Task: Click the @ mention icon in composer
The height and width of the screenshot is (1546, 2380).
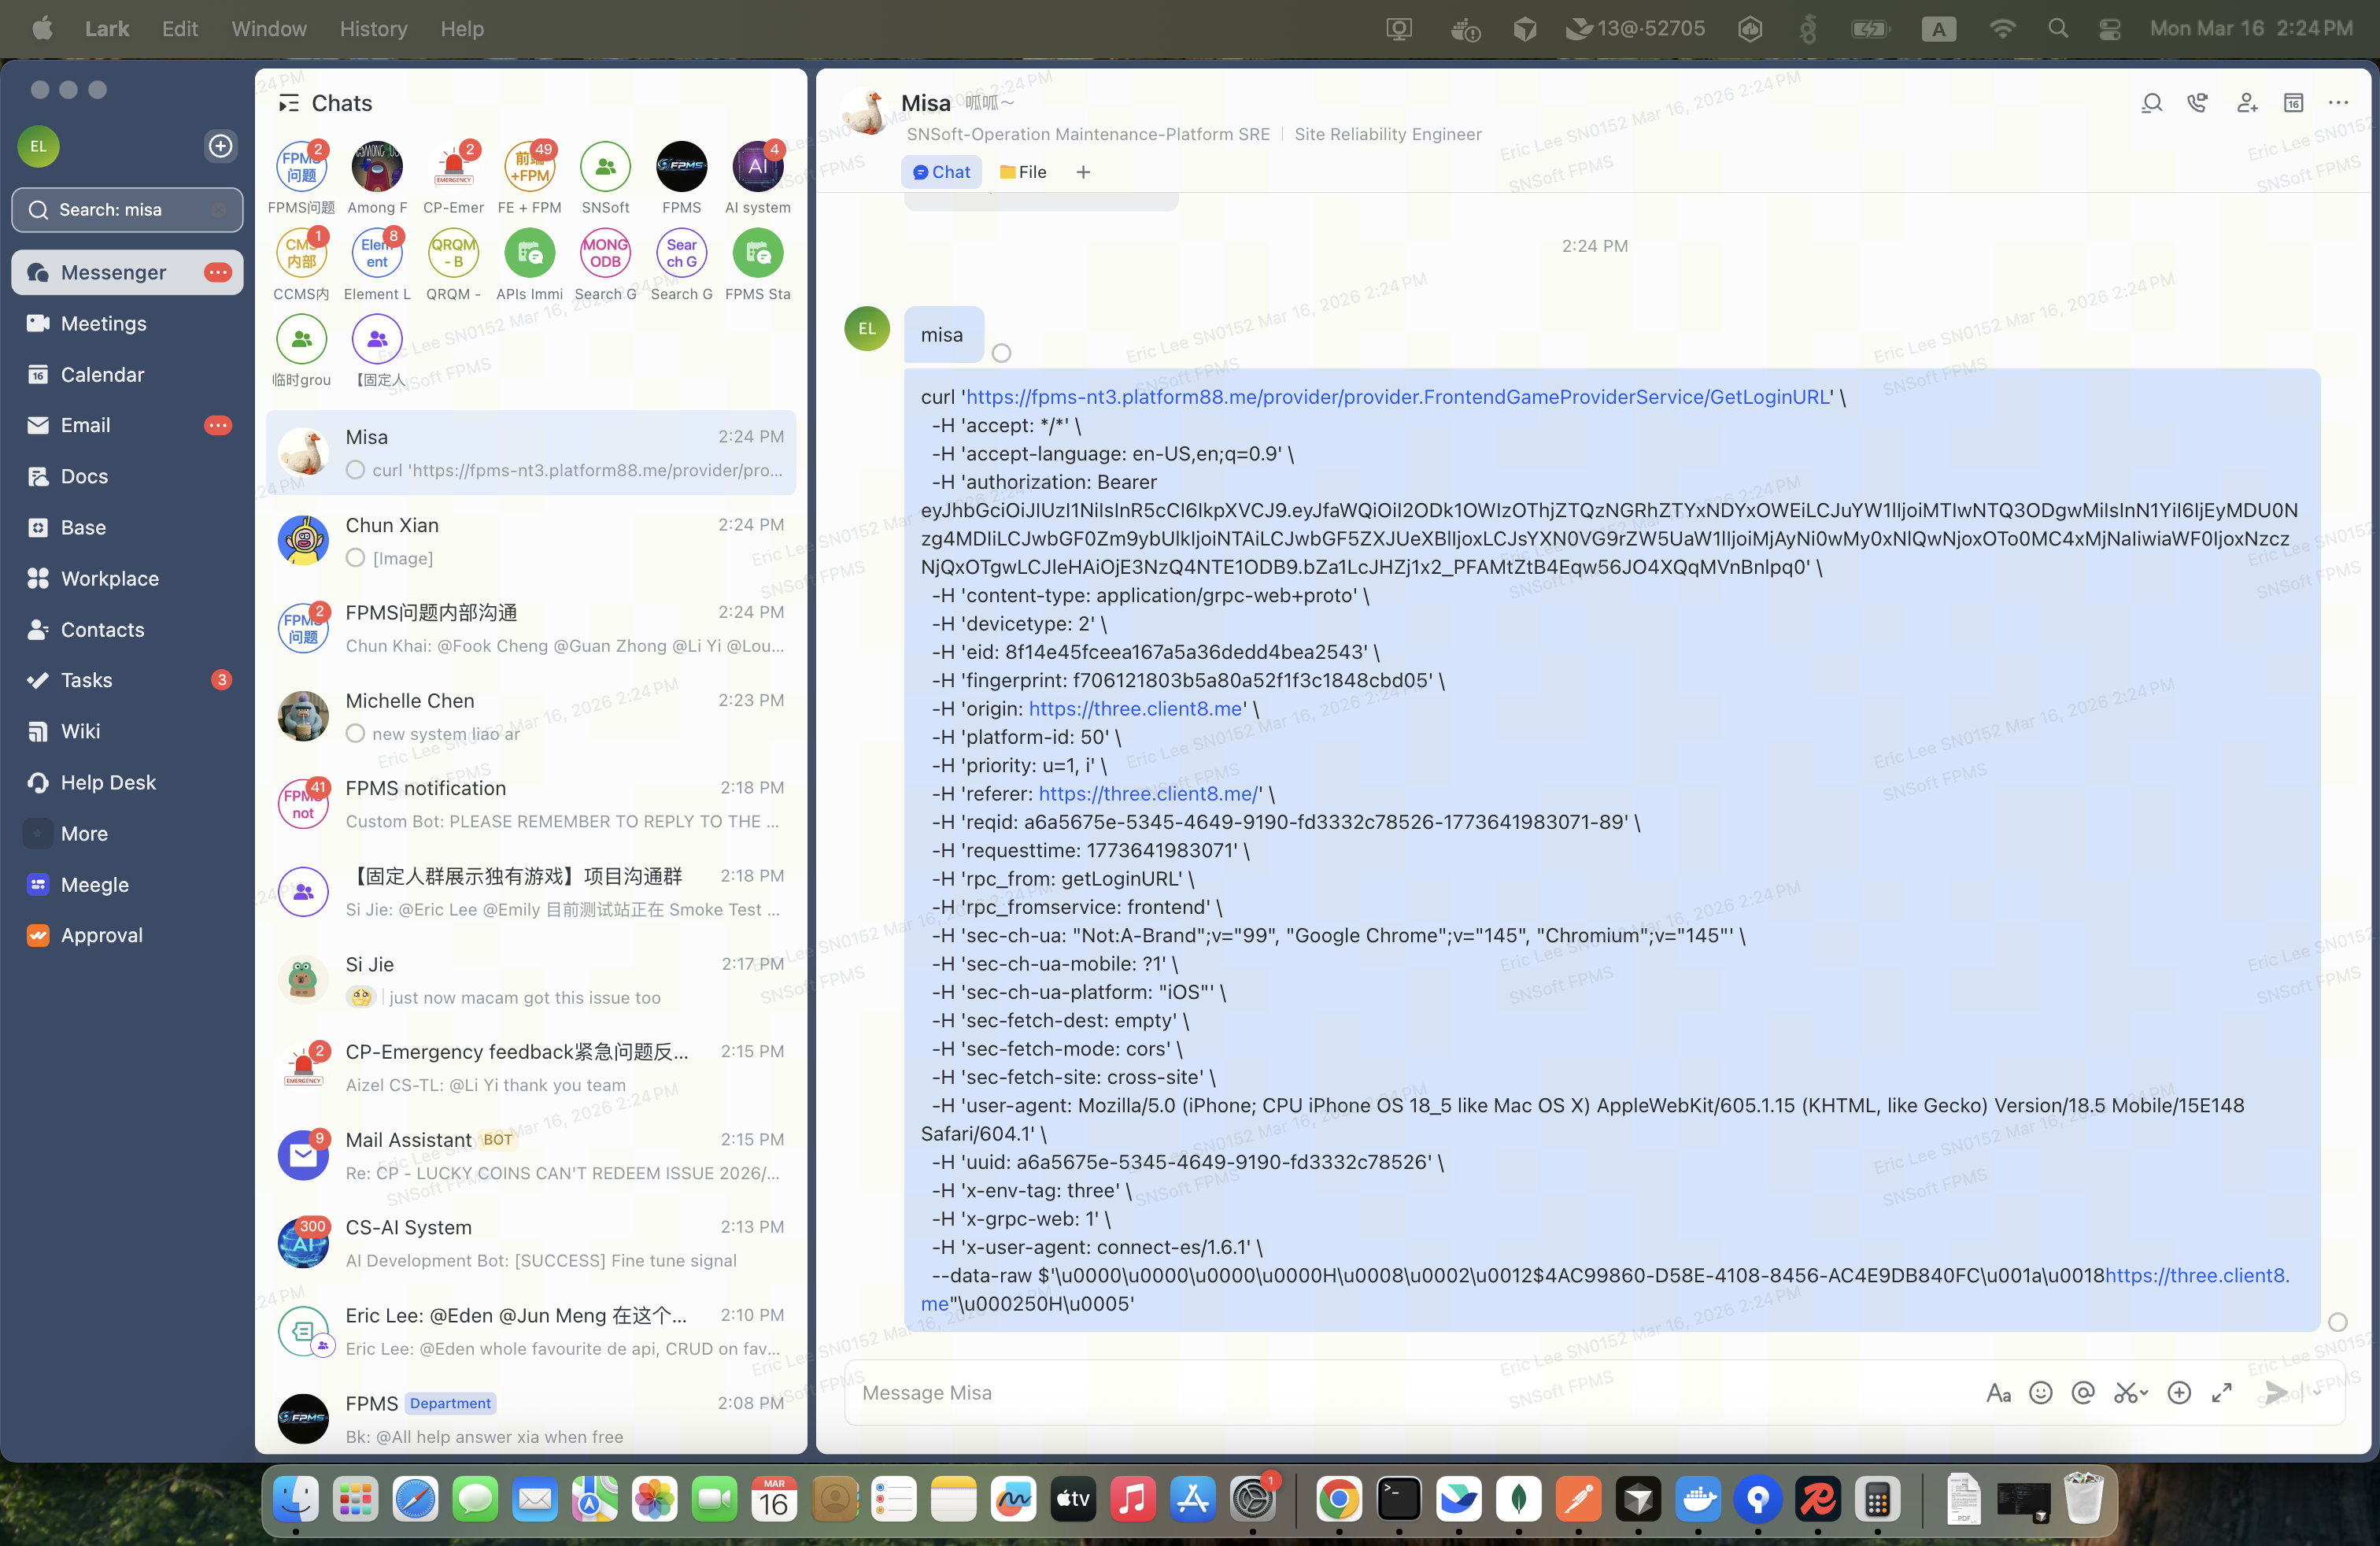Action: [x=2083, y=1392]
